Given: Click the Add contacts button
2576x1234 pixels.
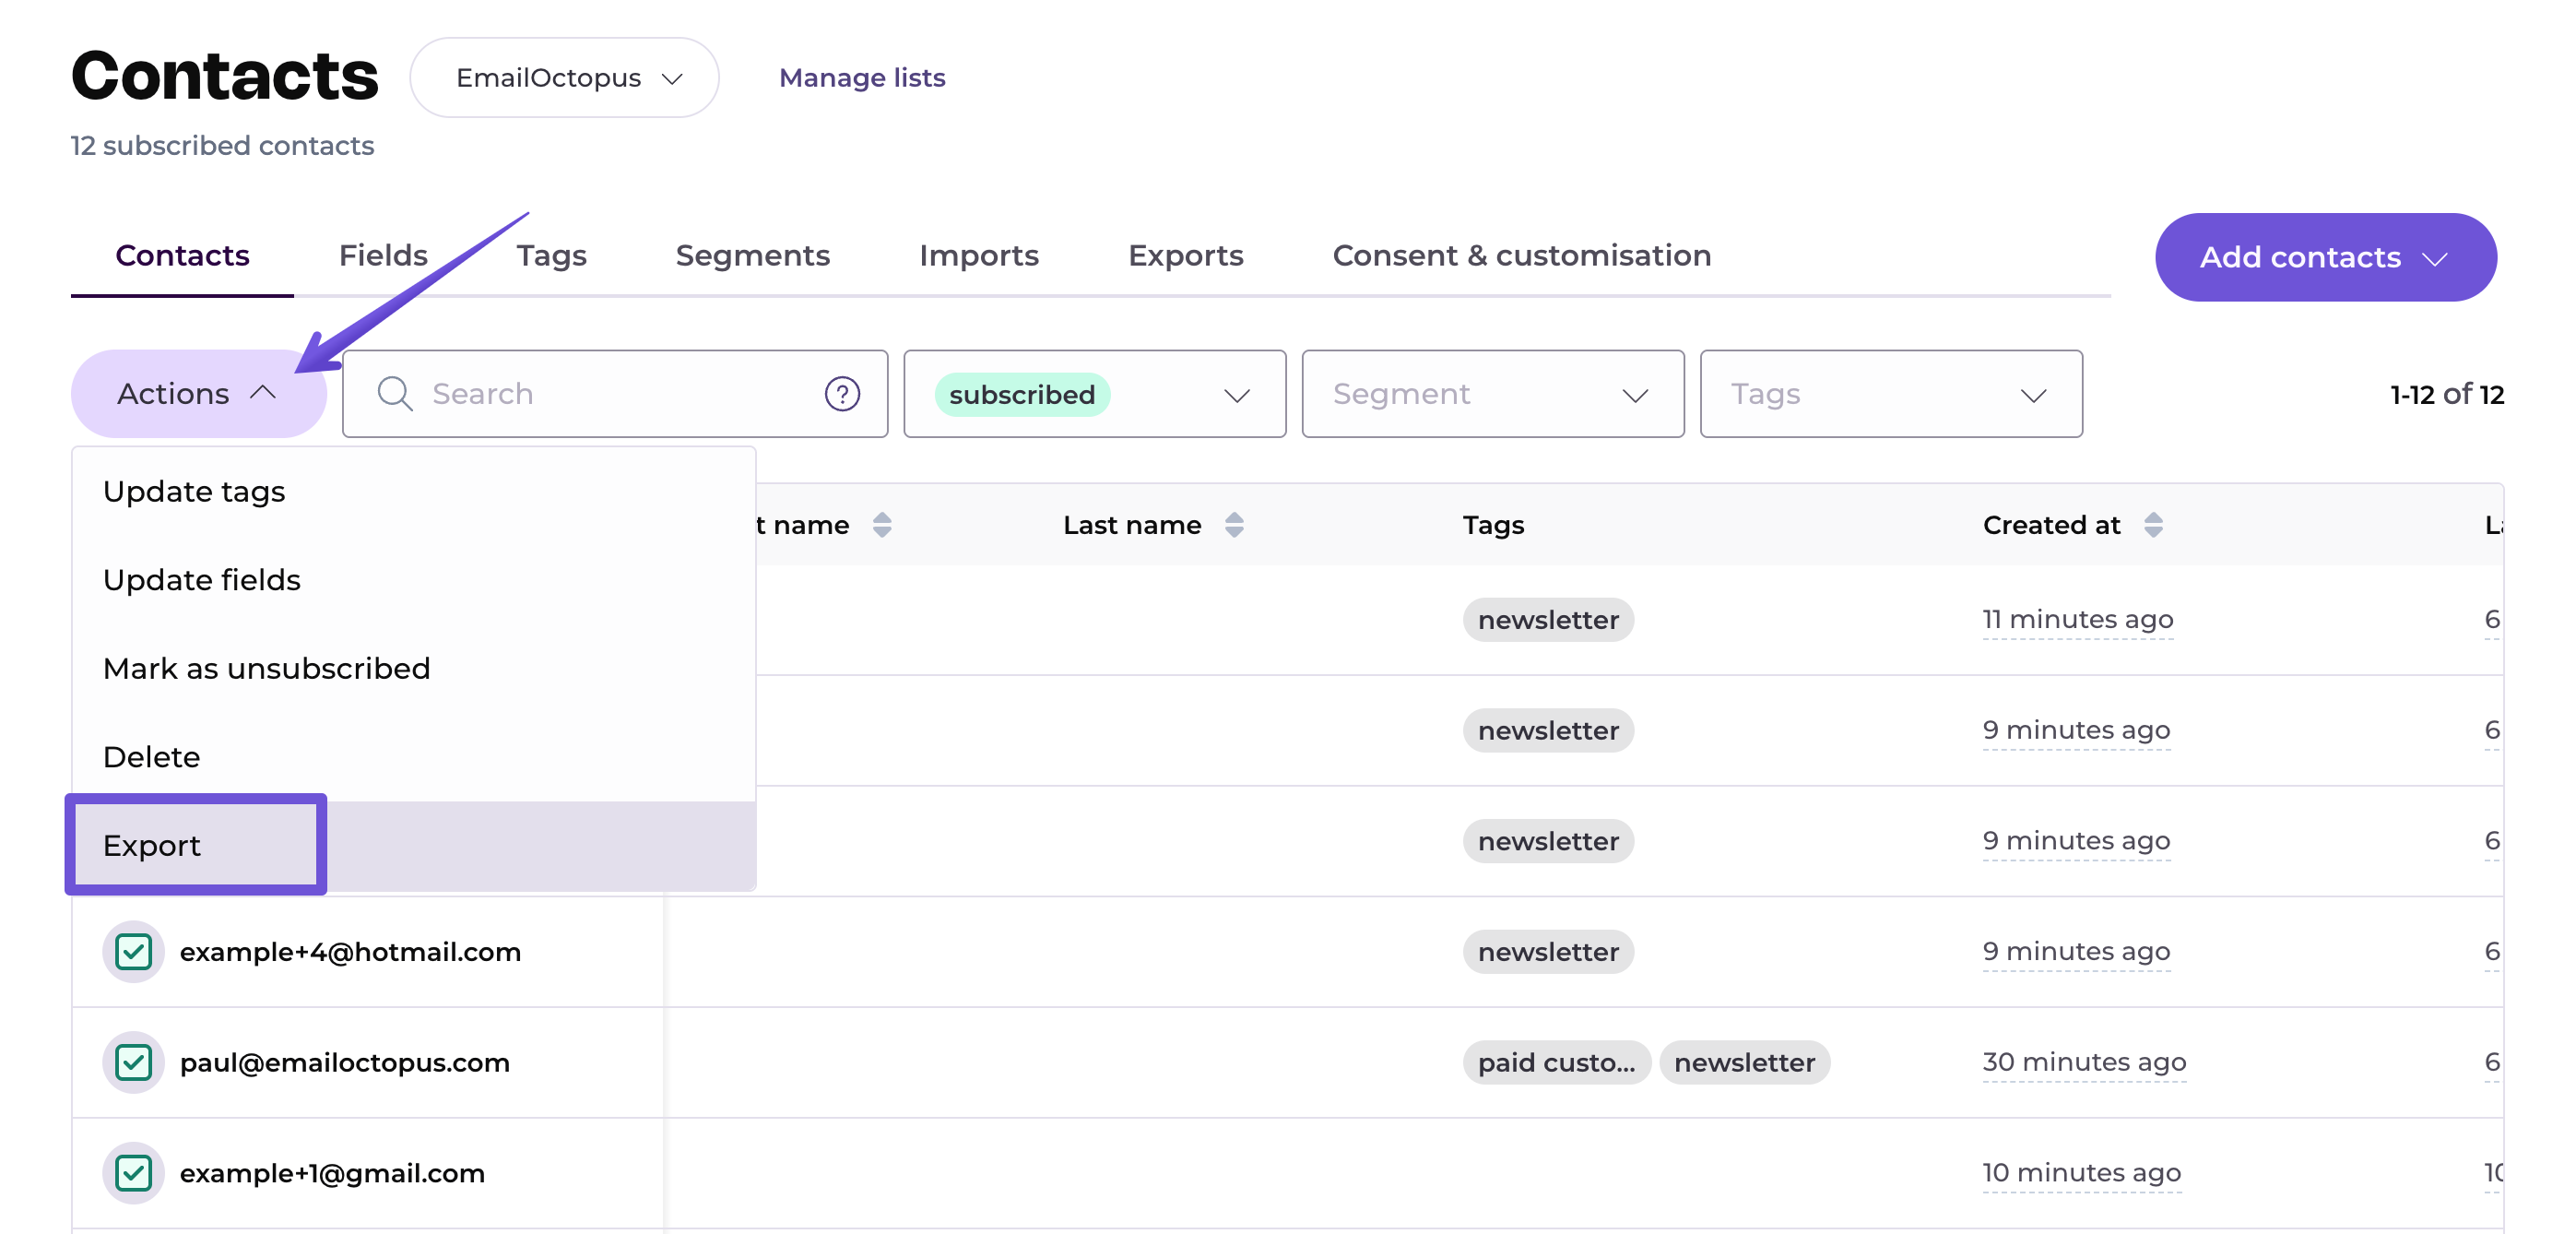Looking at the screenshot, I should click(2324, 257).
